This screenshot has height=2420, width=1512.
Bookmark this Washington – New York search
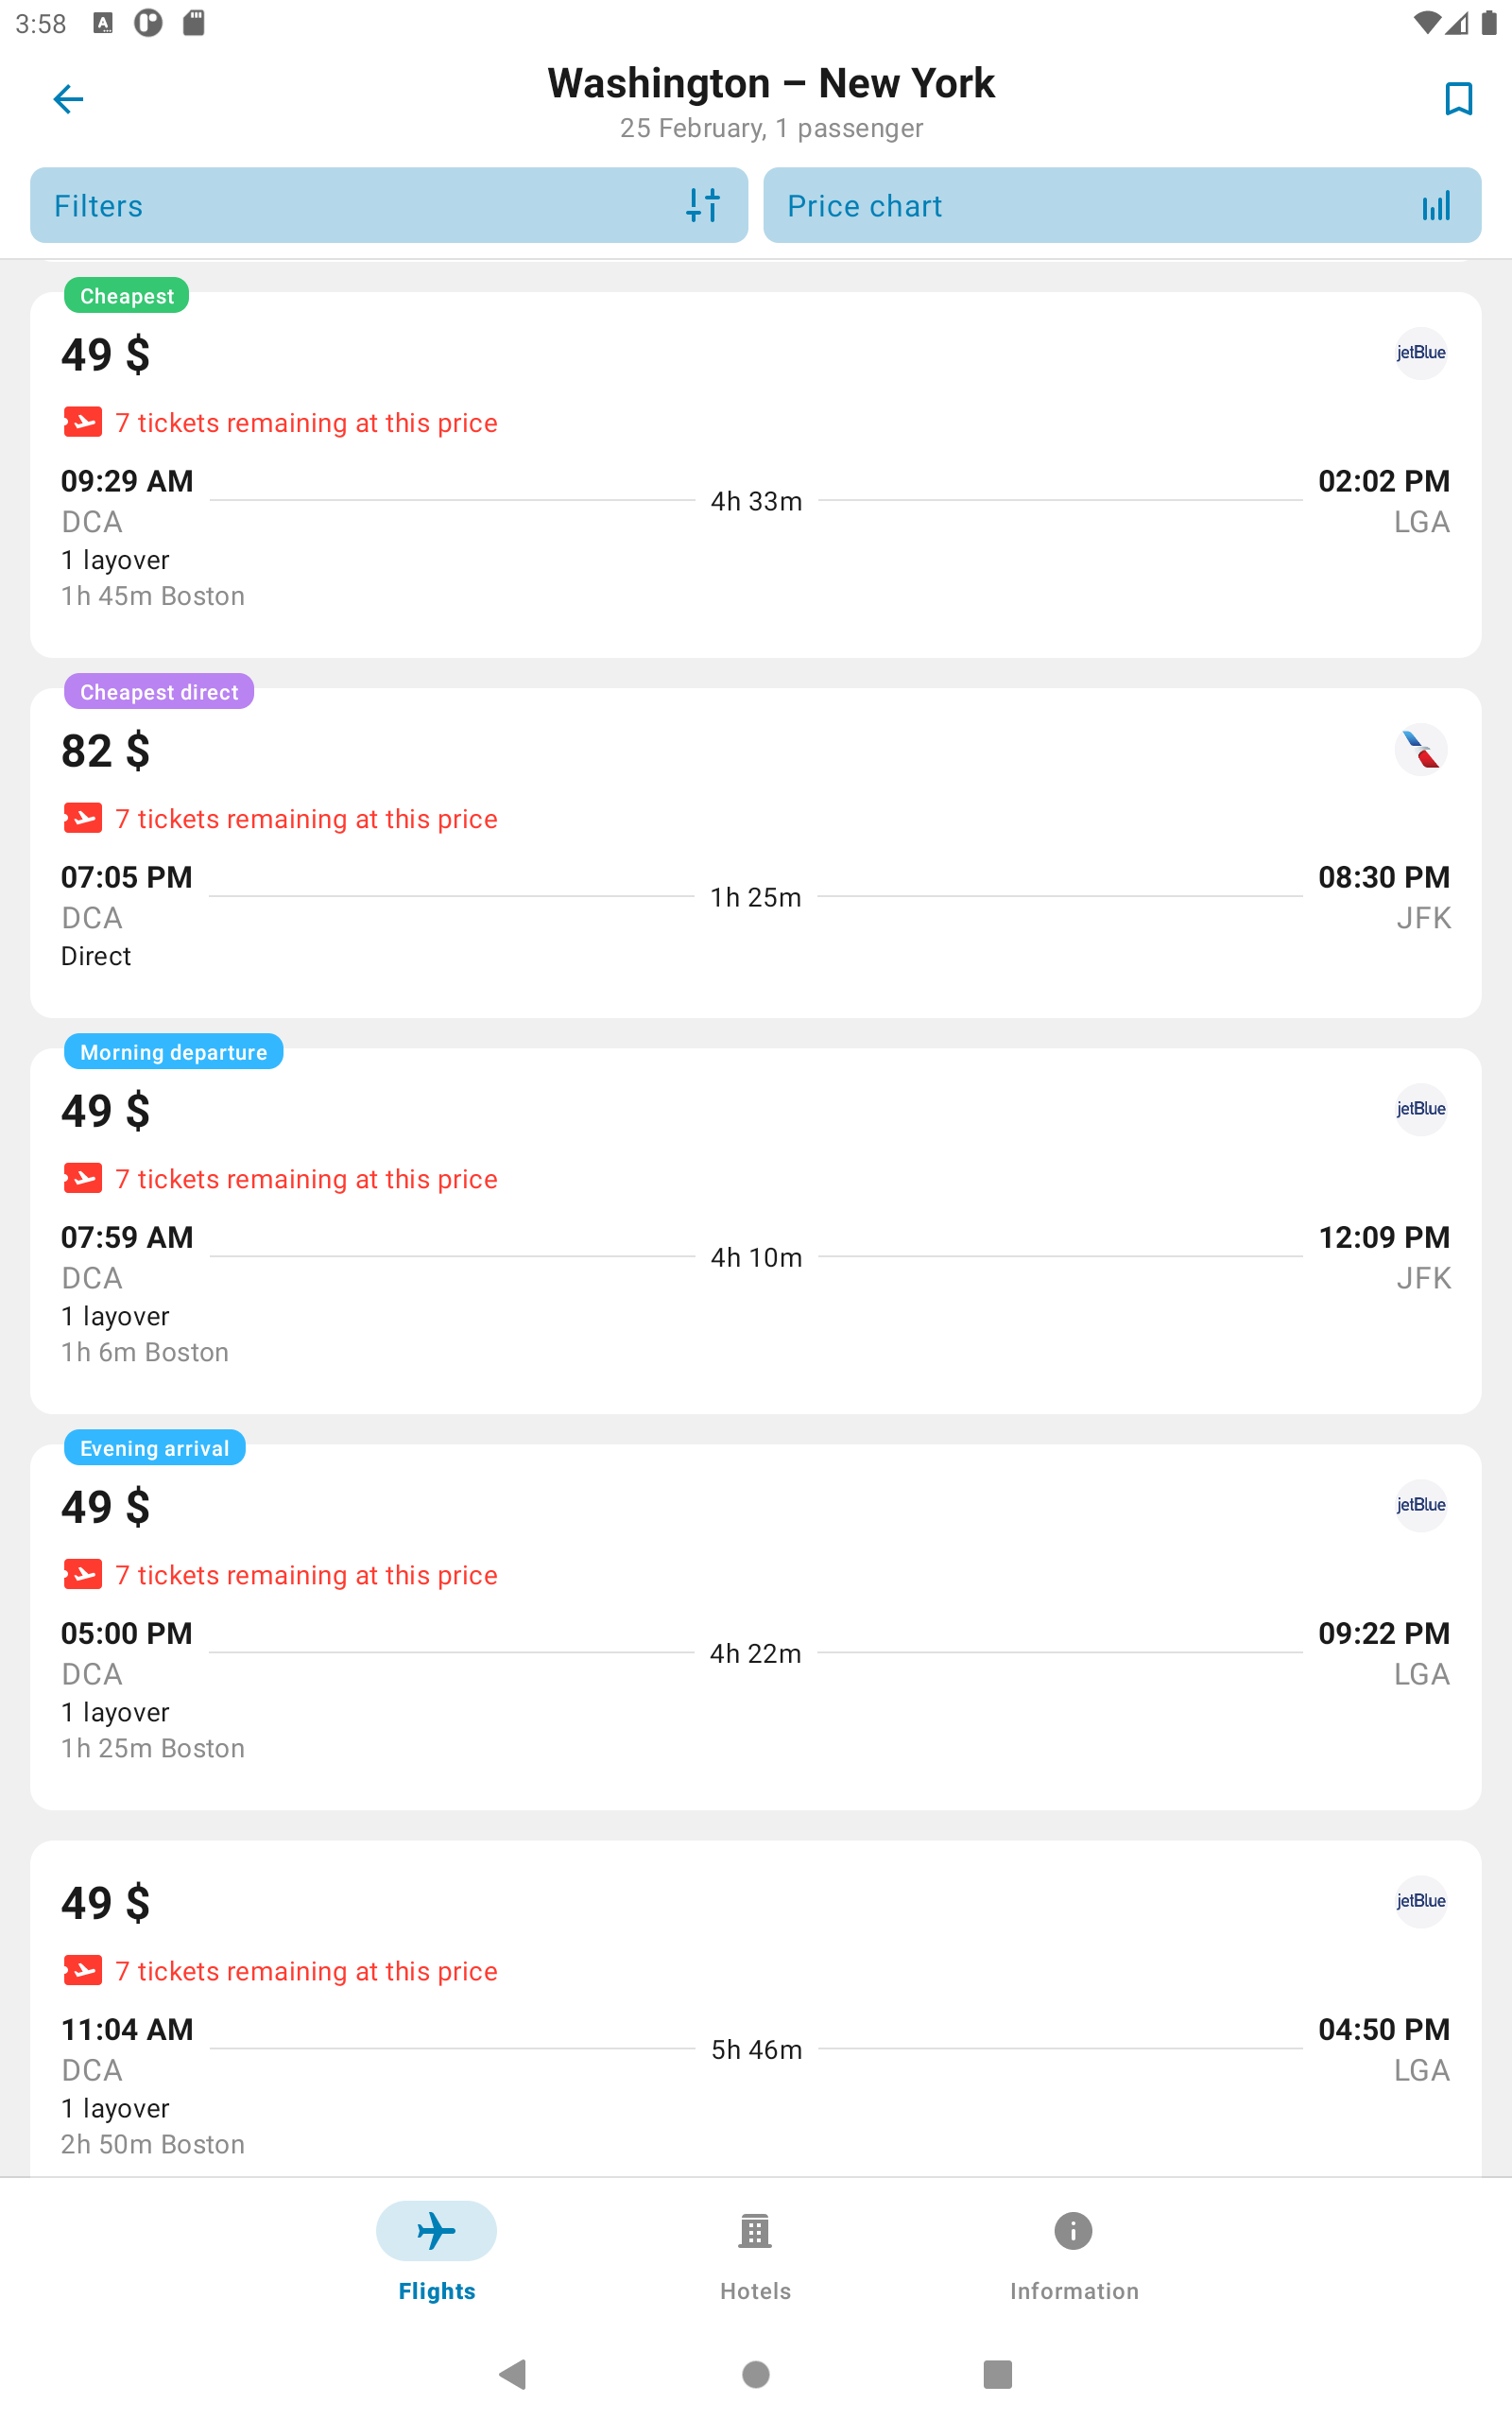[x=1458, y=99]
